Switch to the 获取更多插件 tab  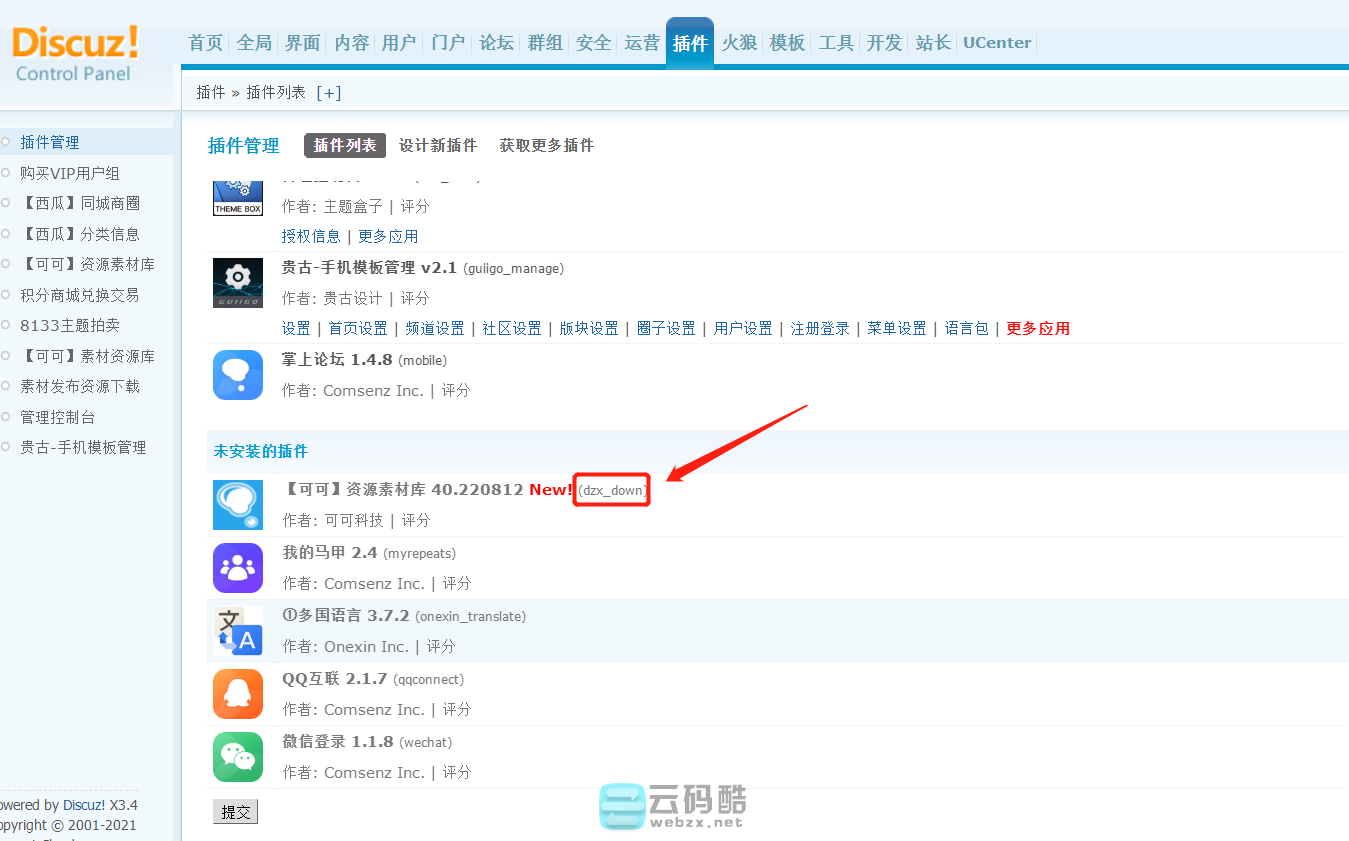coord(547,146)
